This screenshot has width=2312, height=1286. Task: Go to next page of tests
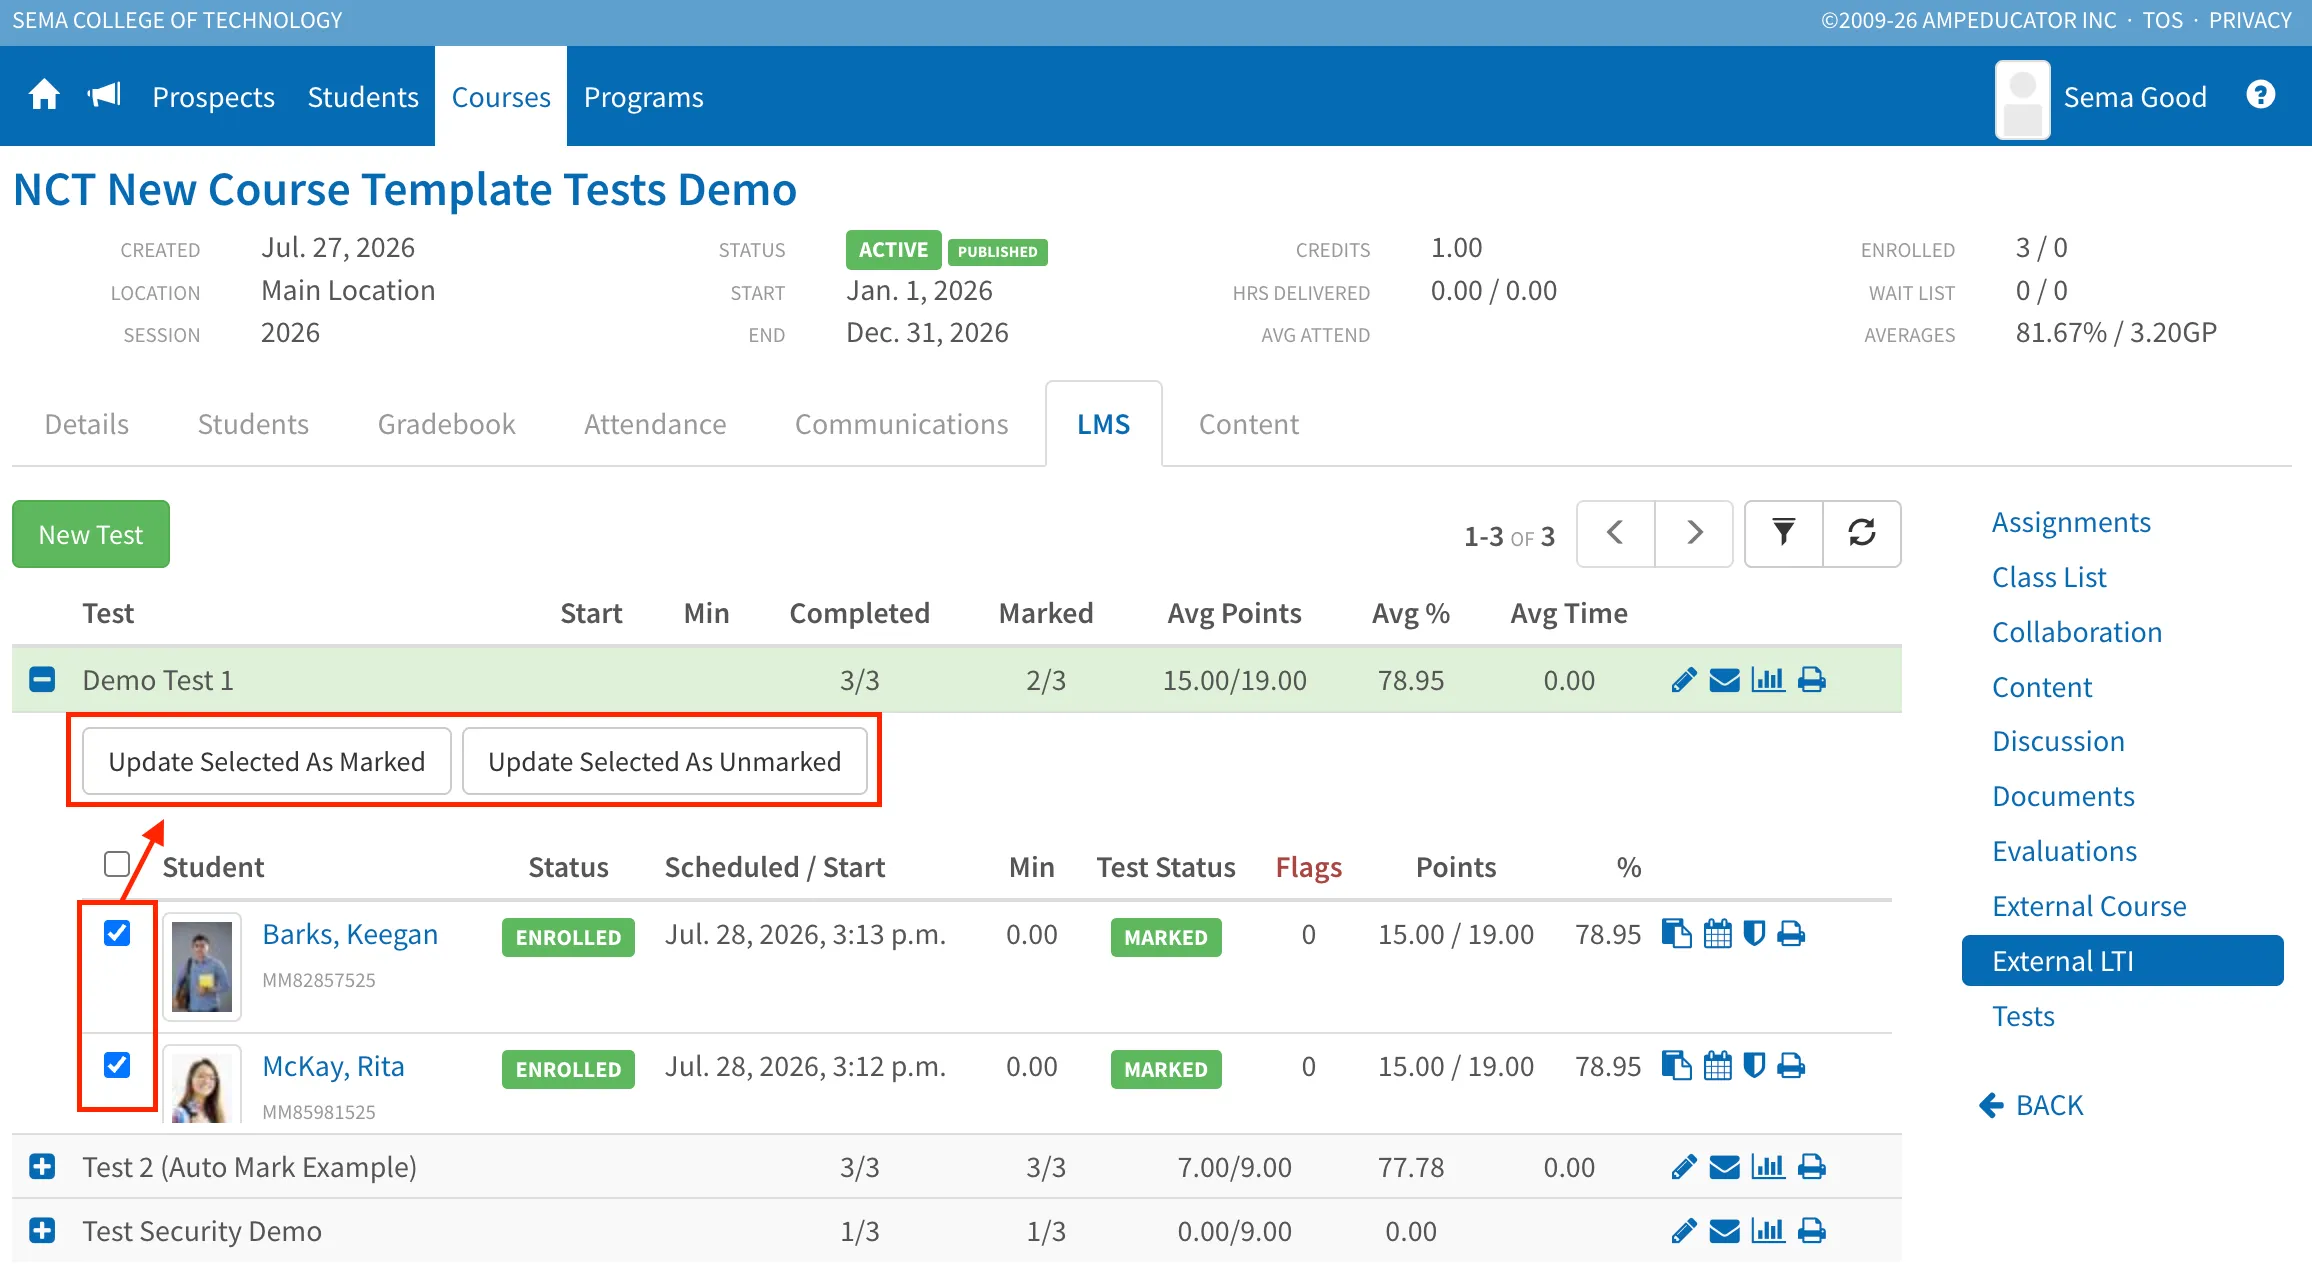(x=1694, y=533)
